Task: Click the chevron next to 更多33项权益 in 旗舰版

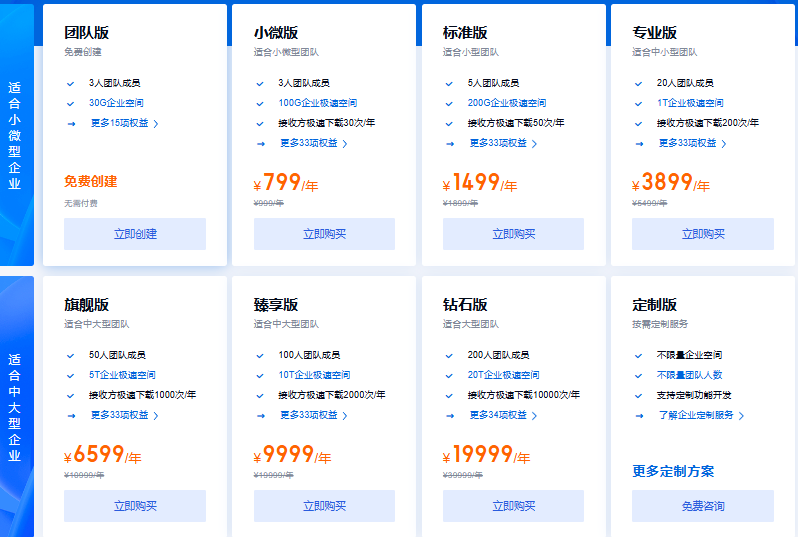Action: (x=156, y=416)
